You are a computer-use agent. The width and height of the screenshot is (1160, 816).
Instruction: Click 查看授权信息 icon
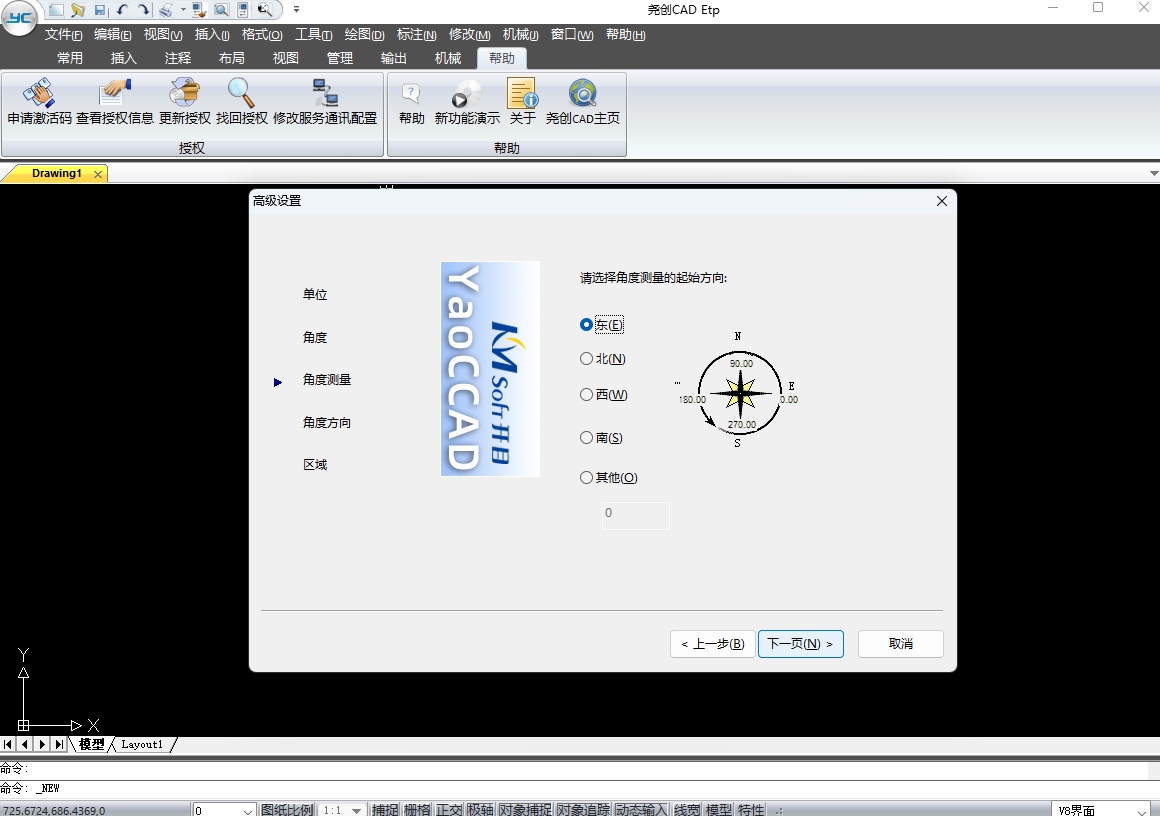tap(114, 93)
